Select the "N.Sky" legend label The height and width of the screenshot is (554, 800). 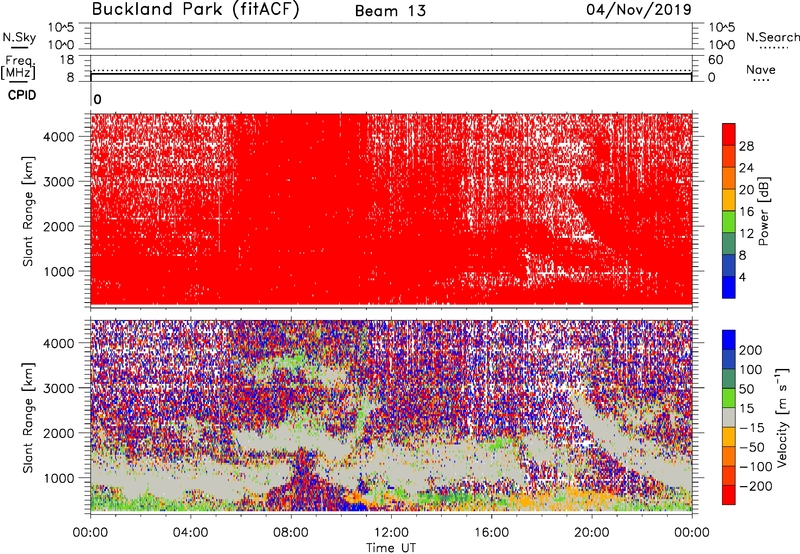pos(19,37)
